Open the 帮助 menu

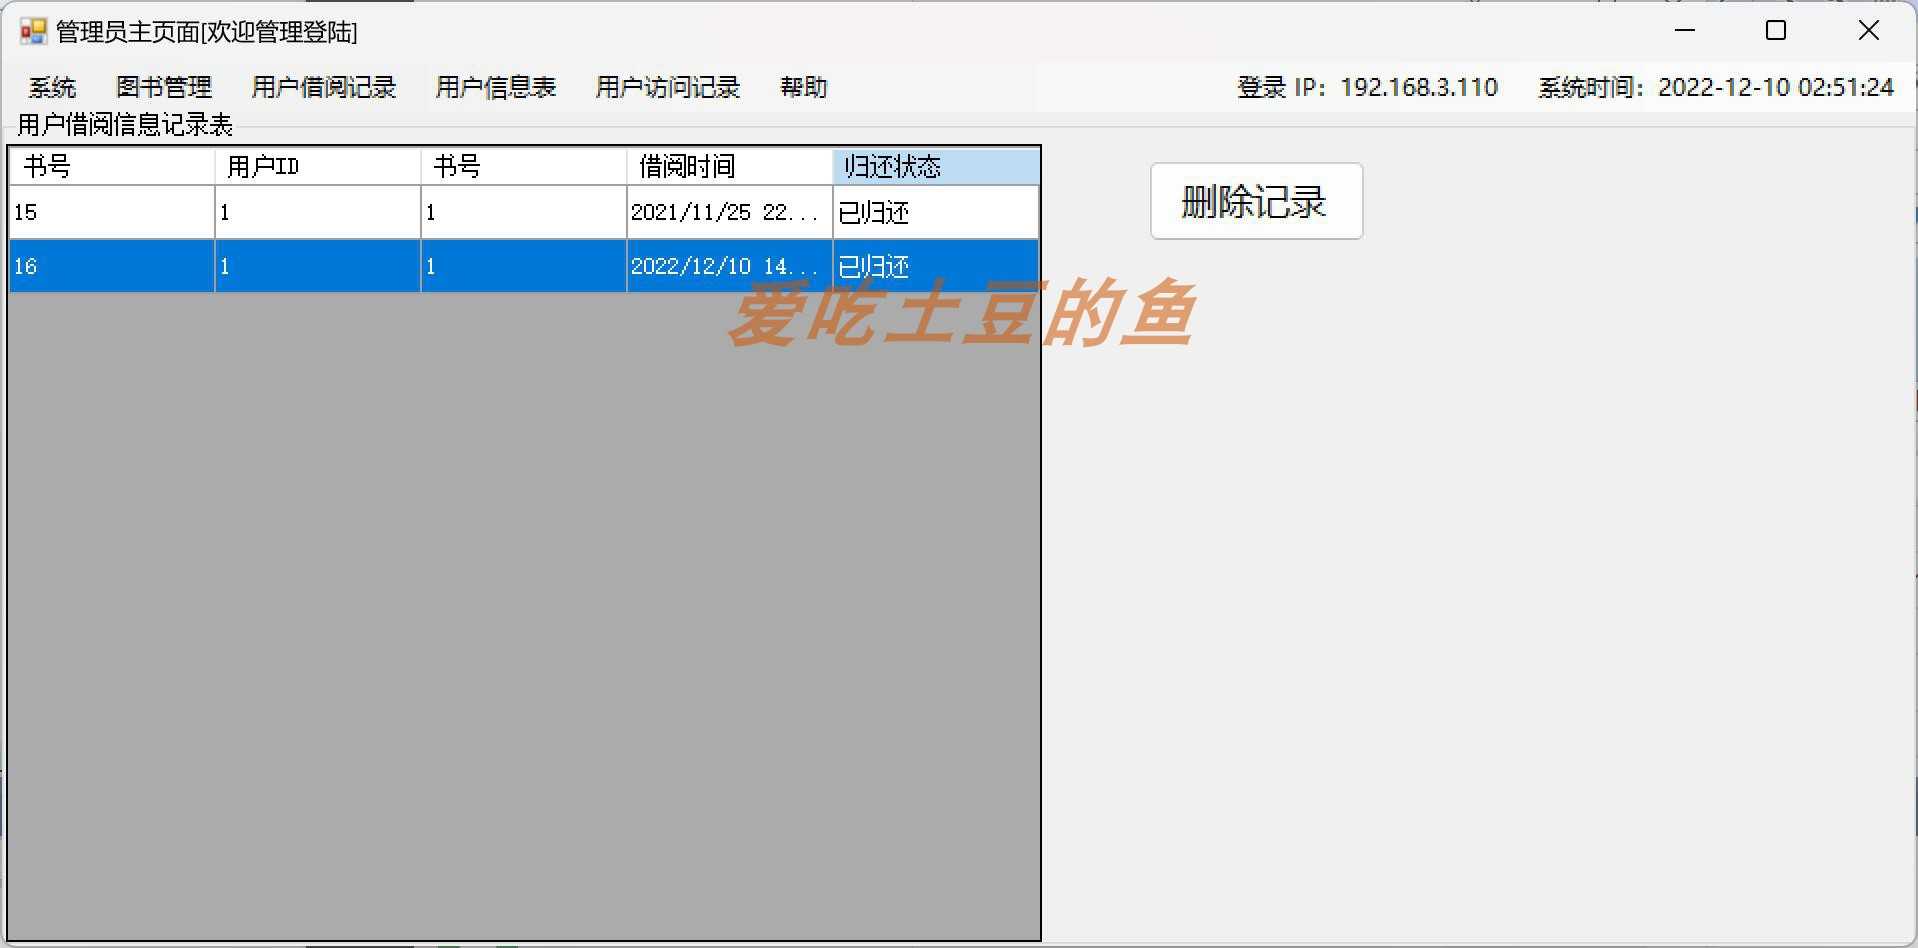click(803, 88)
